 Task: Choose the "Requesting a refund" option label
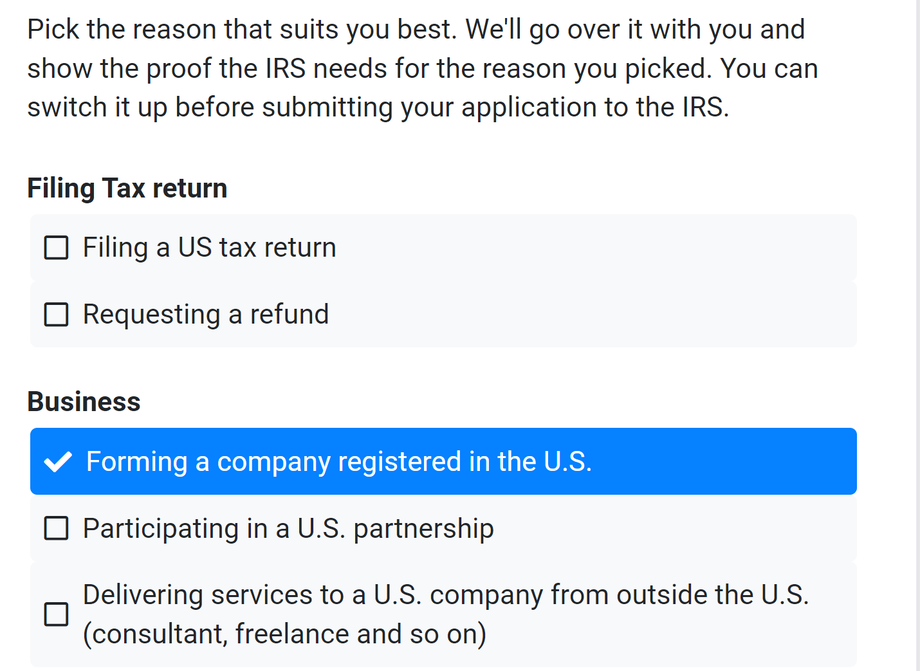[205, 315]
